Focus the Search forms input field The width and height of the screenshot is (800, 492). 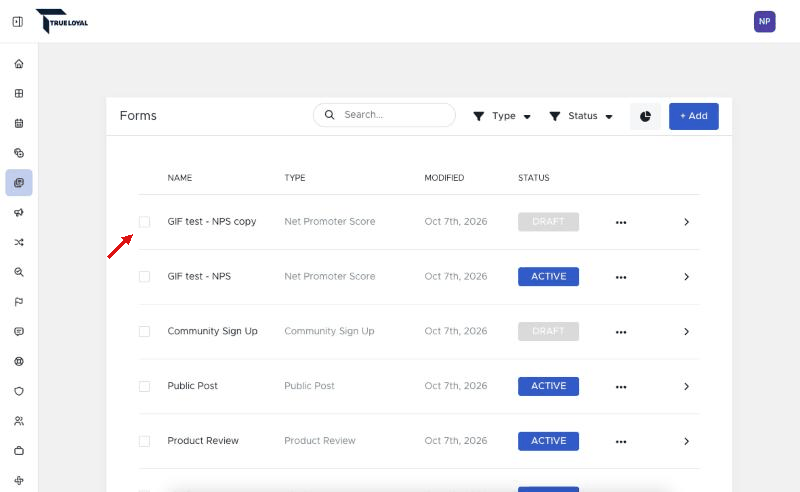(x=384, y=115)
